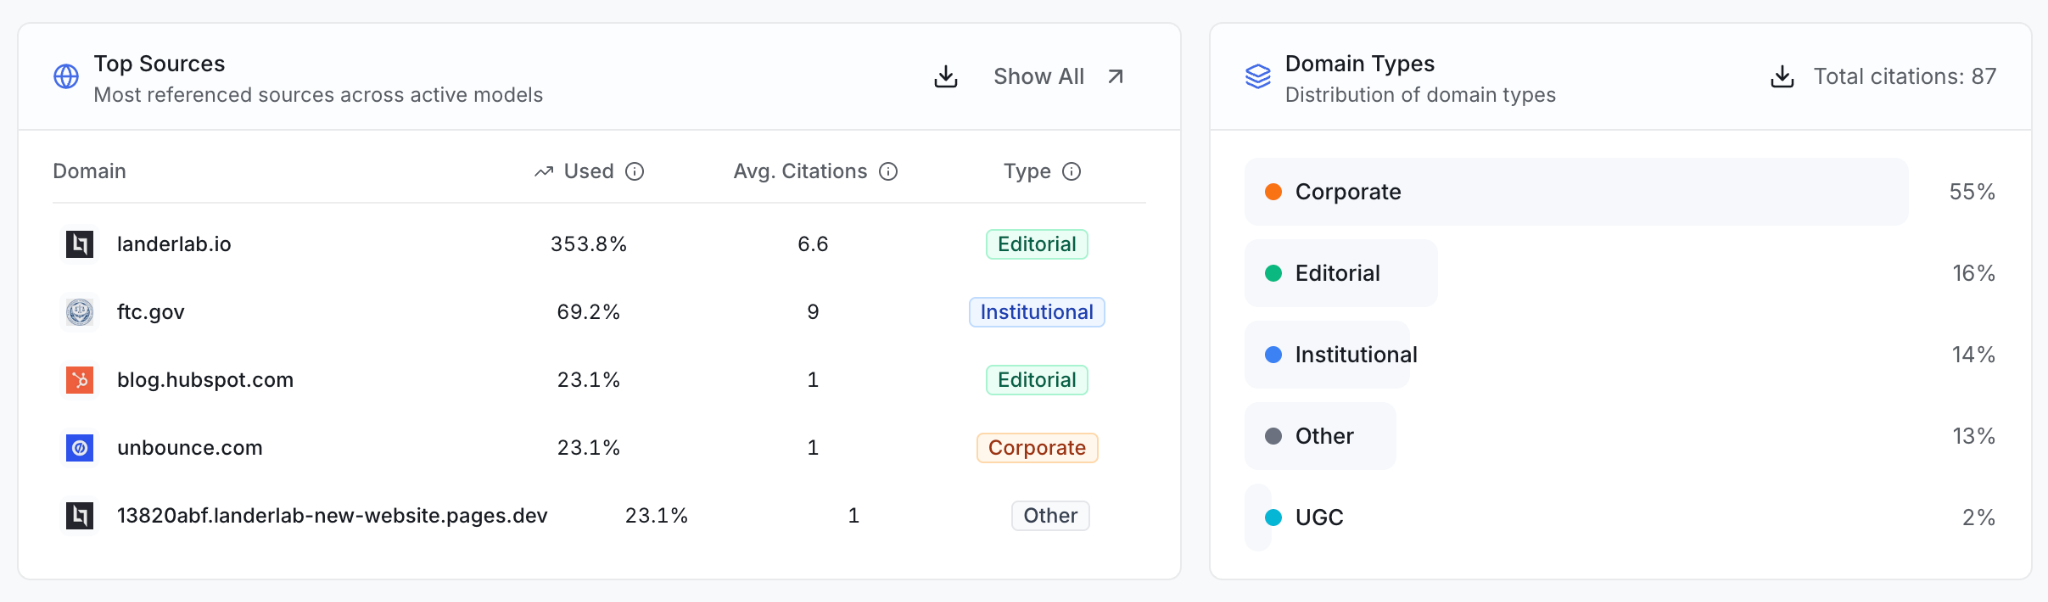Sort by the Used column header
This screenshot has width=2048, height=602.
(x=589, y=172)
